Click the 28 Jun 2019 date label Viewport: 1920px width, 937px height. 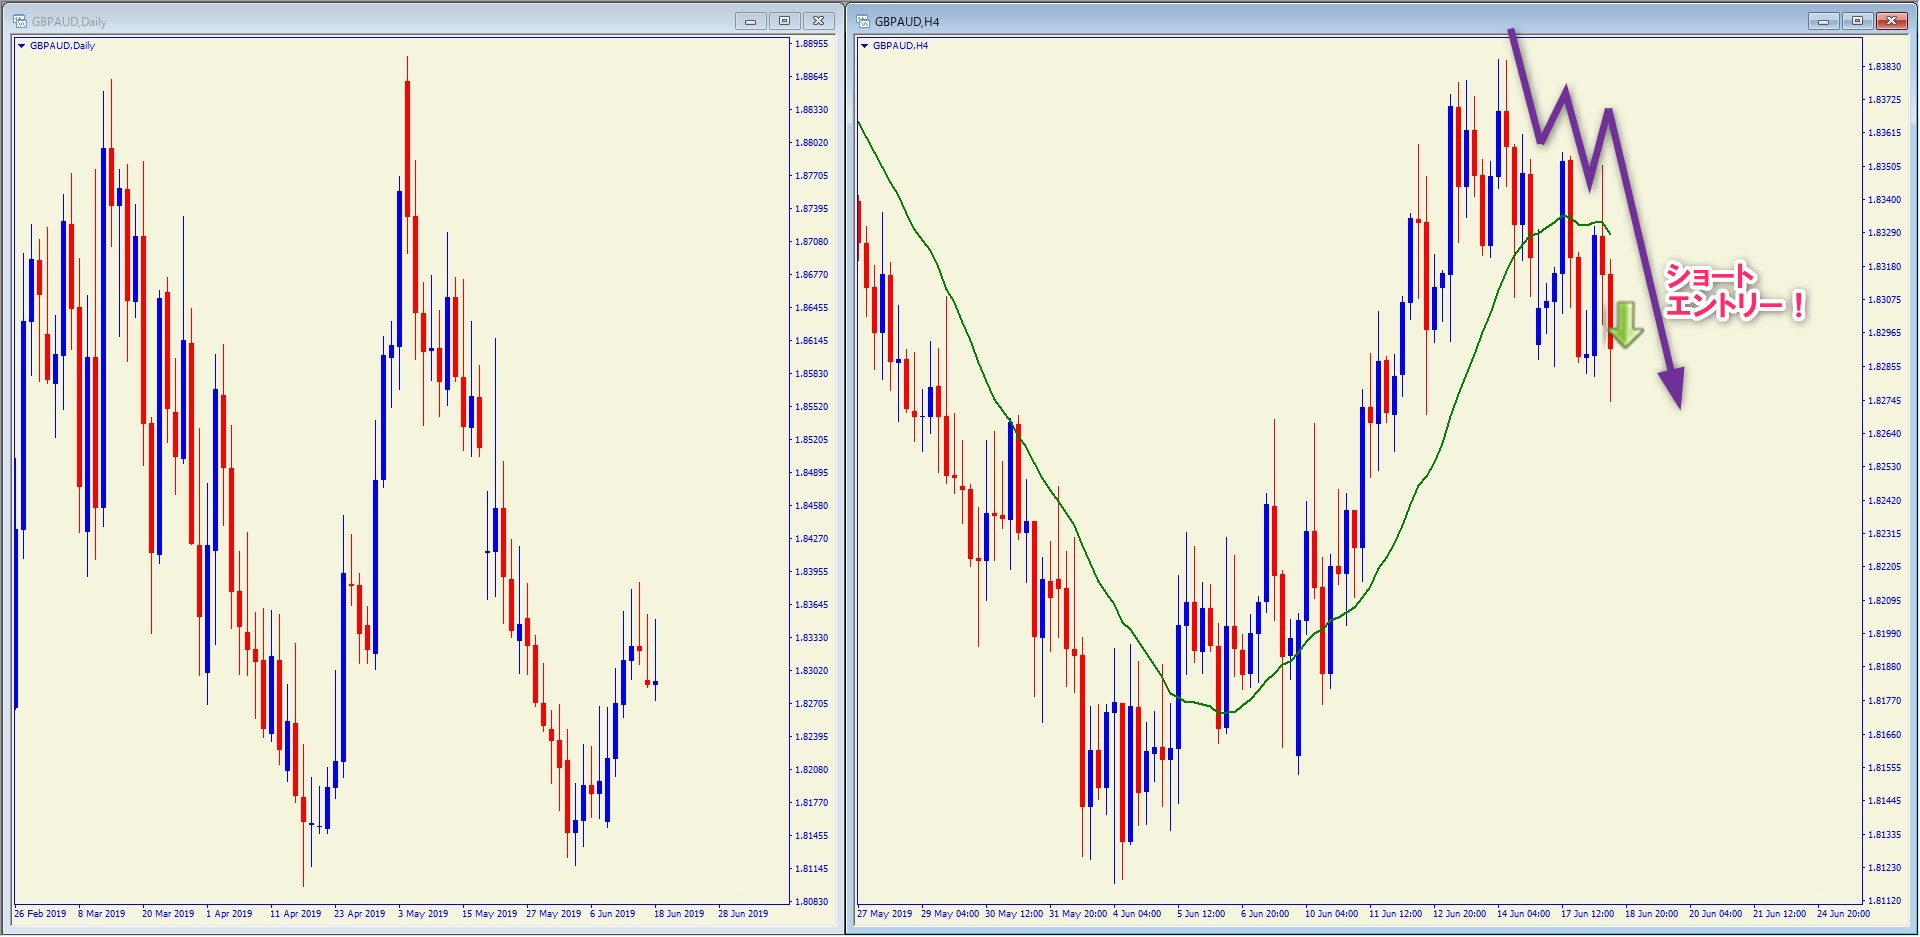[743, 914]
